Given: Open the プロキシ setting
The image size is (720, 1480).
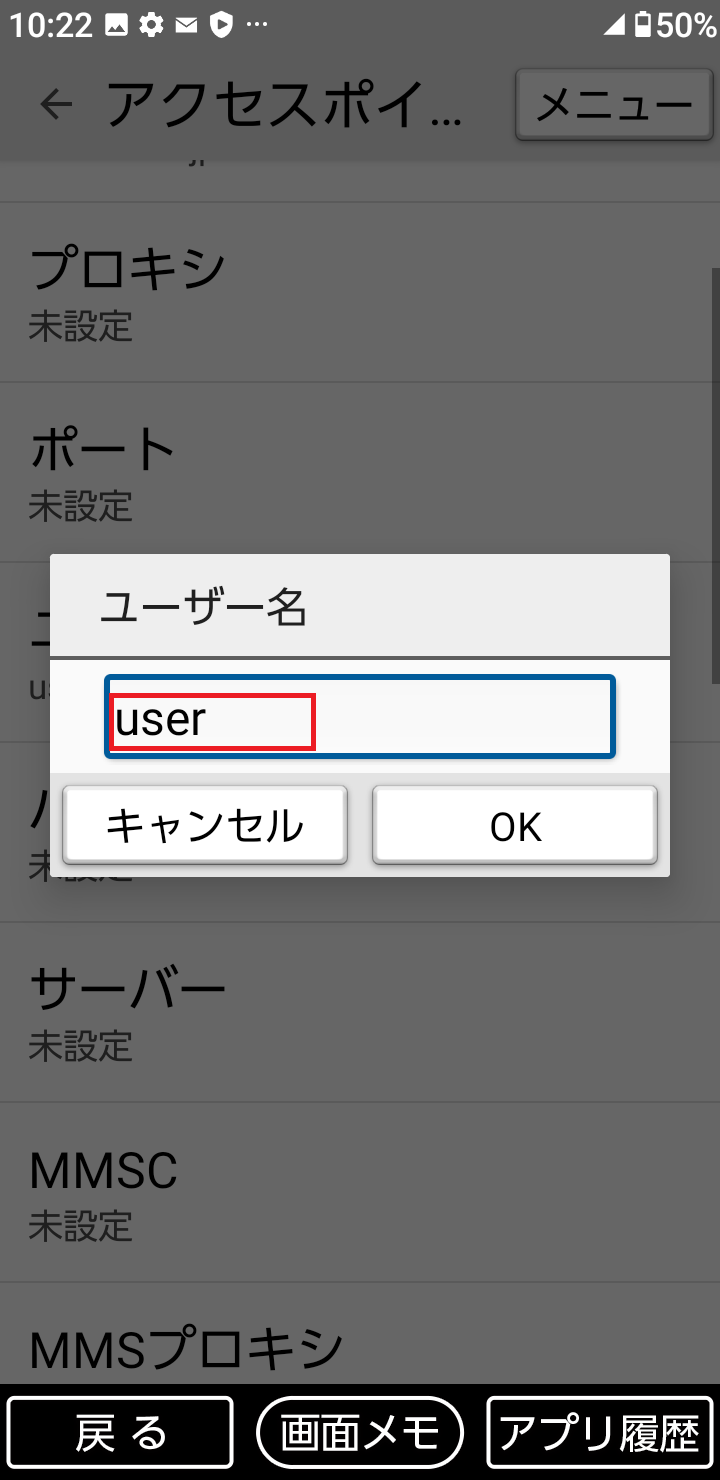Looking at the screenshot, I should click(360, 290).
